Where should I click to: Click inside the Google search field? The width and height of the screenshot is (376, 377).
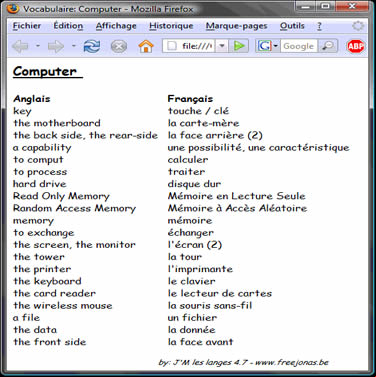point(299,46)
